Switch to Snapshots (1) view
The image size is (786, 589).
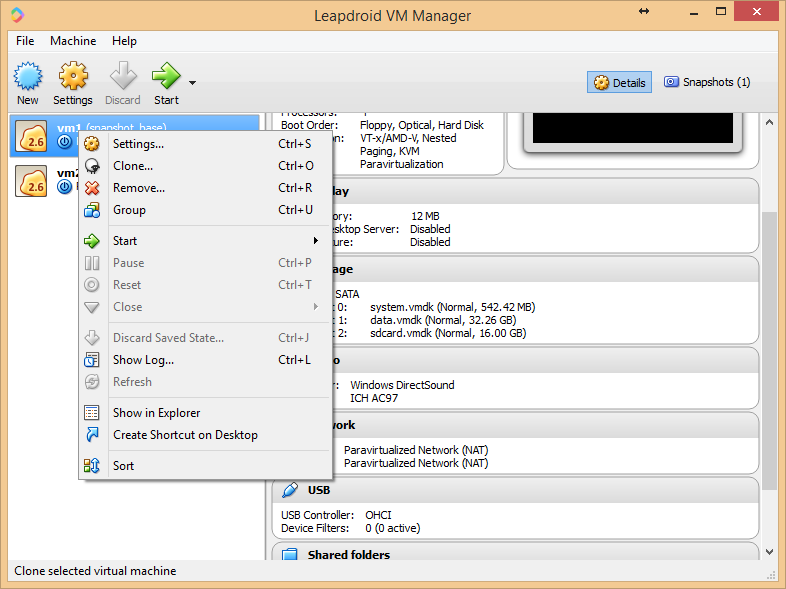707,82
